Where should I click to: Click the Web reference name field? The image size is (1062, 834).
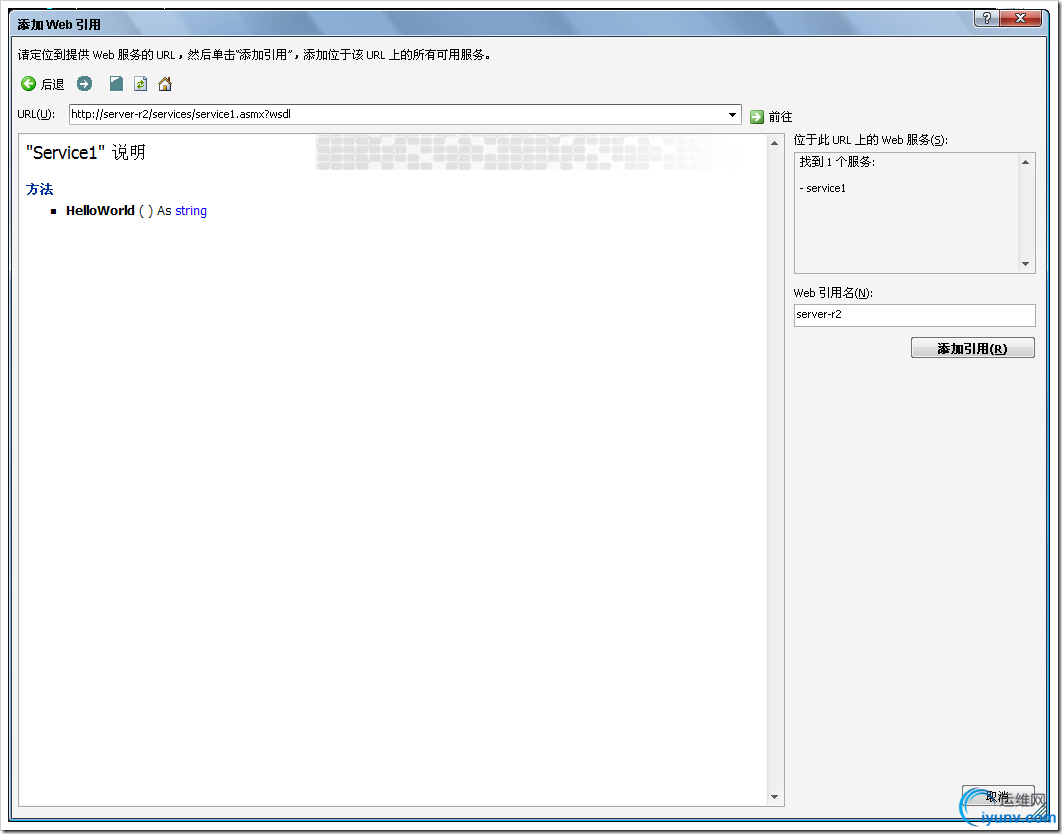pos(914,315)
